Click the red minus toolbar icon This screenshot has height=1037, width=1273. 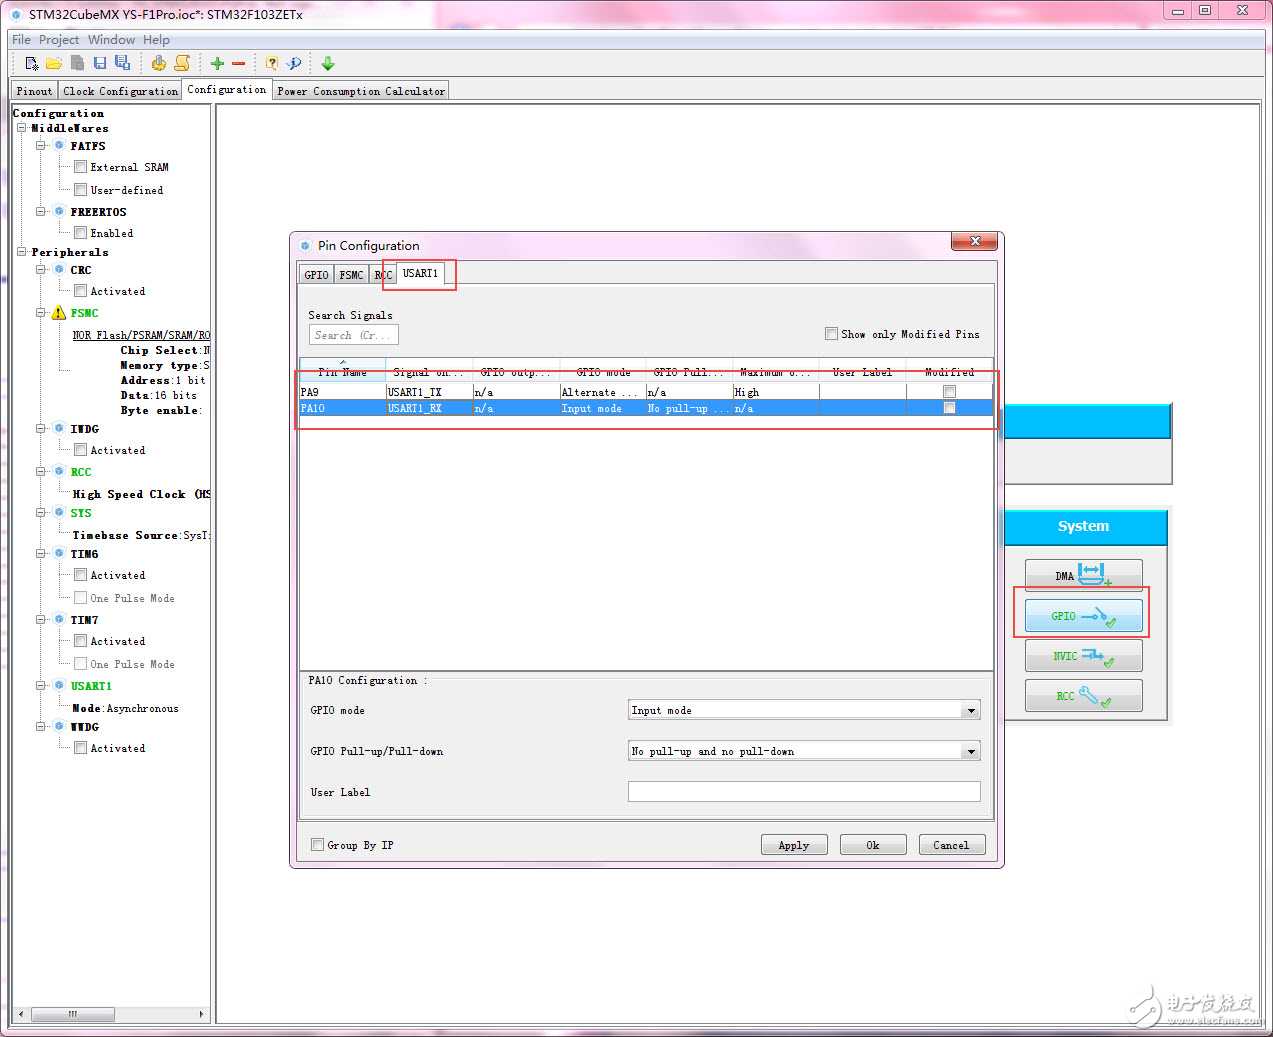239,63
